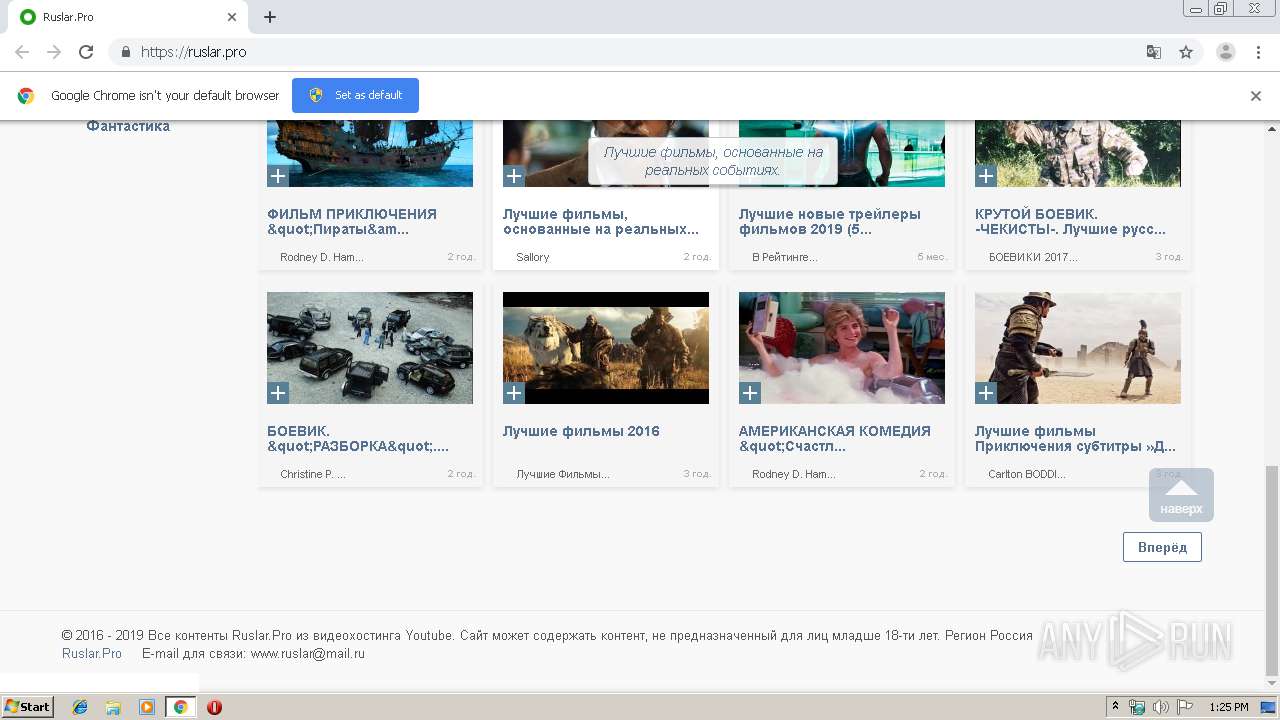Click plus icon on the БОЕВИК РАЗБОРКА thumbnail
The height and width of the screenshot is (720, 1280).
point(277,393)
